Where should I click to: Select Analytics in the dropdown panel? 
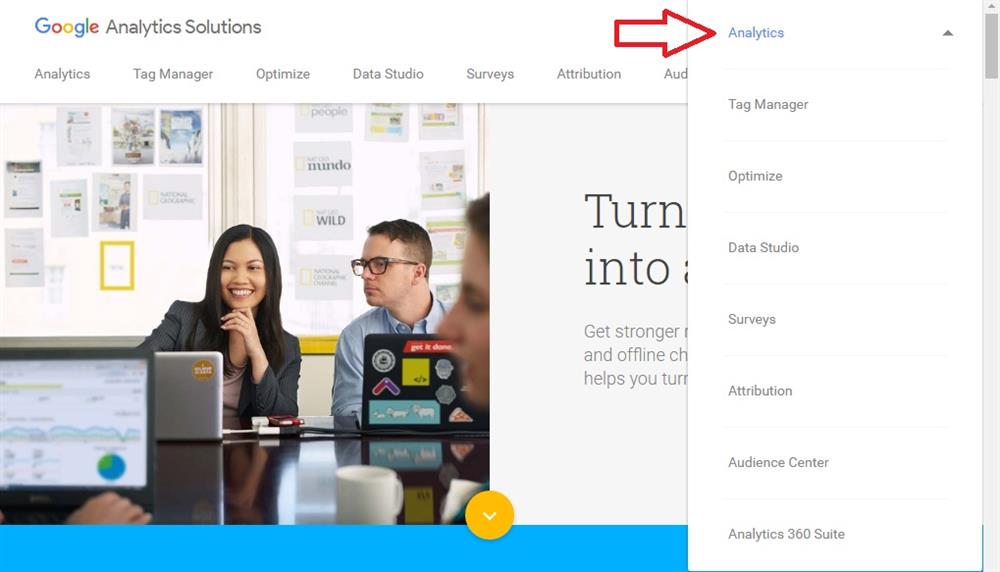click(756, 33)
